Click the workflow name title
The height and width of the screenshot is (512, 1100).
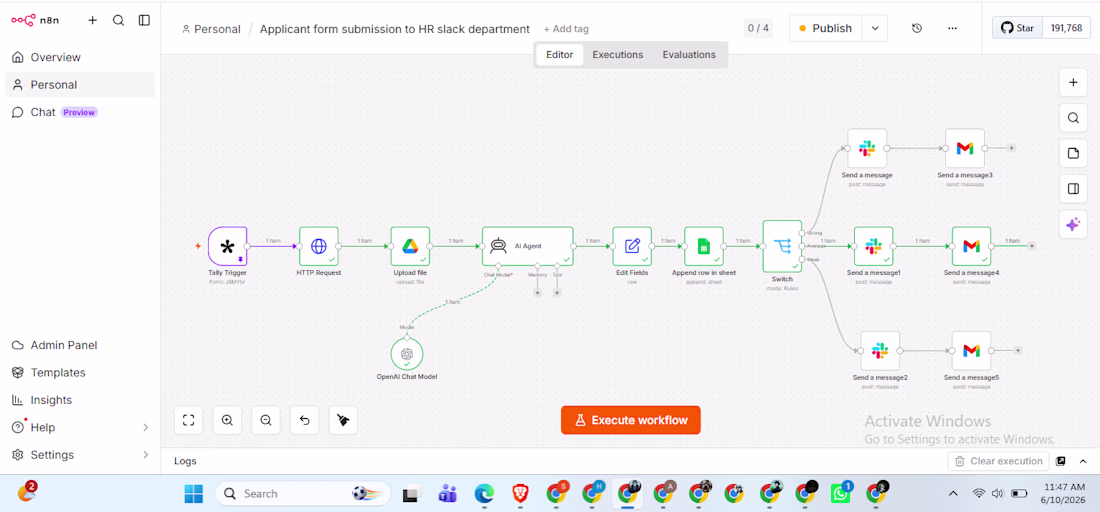pyautogui.click(x=395, y=29)
